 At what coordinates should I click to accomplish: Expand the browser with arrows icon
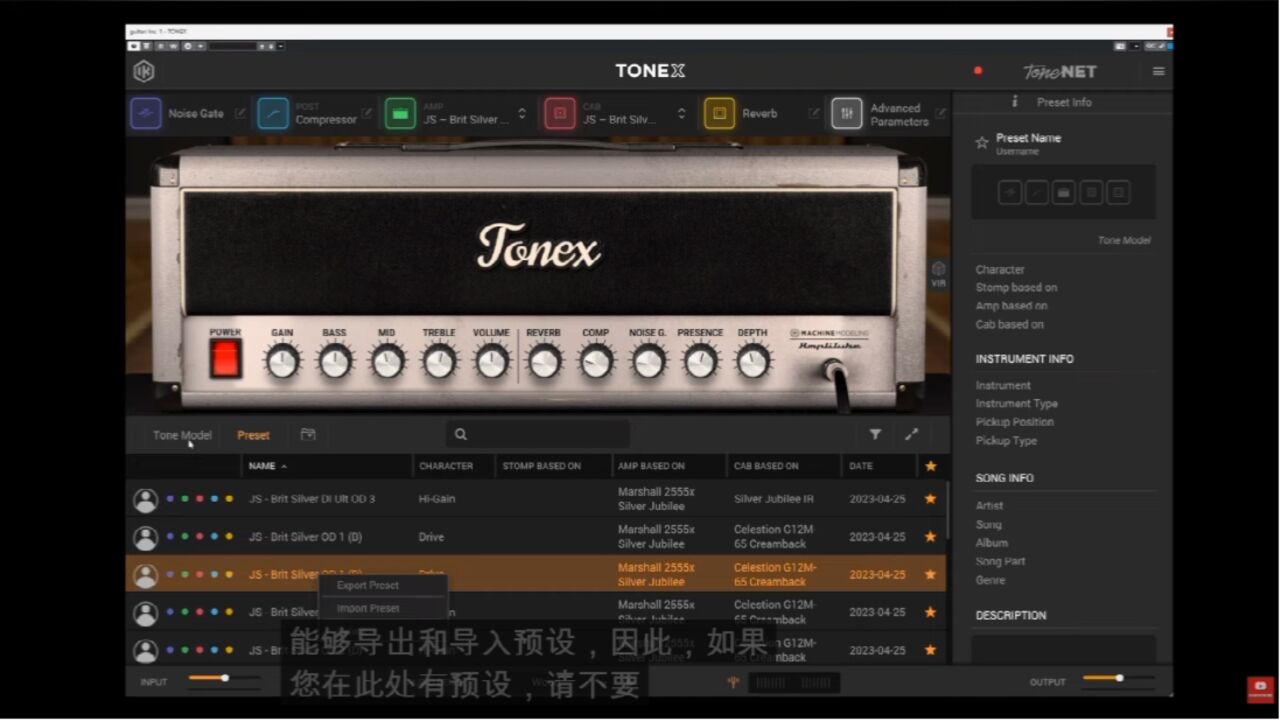coord(911,435)
